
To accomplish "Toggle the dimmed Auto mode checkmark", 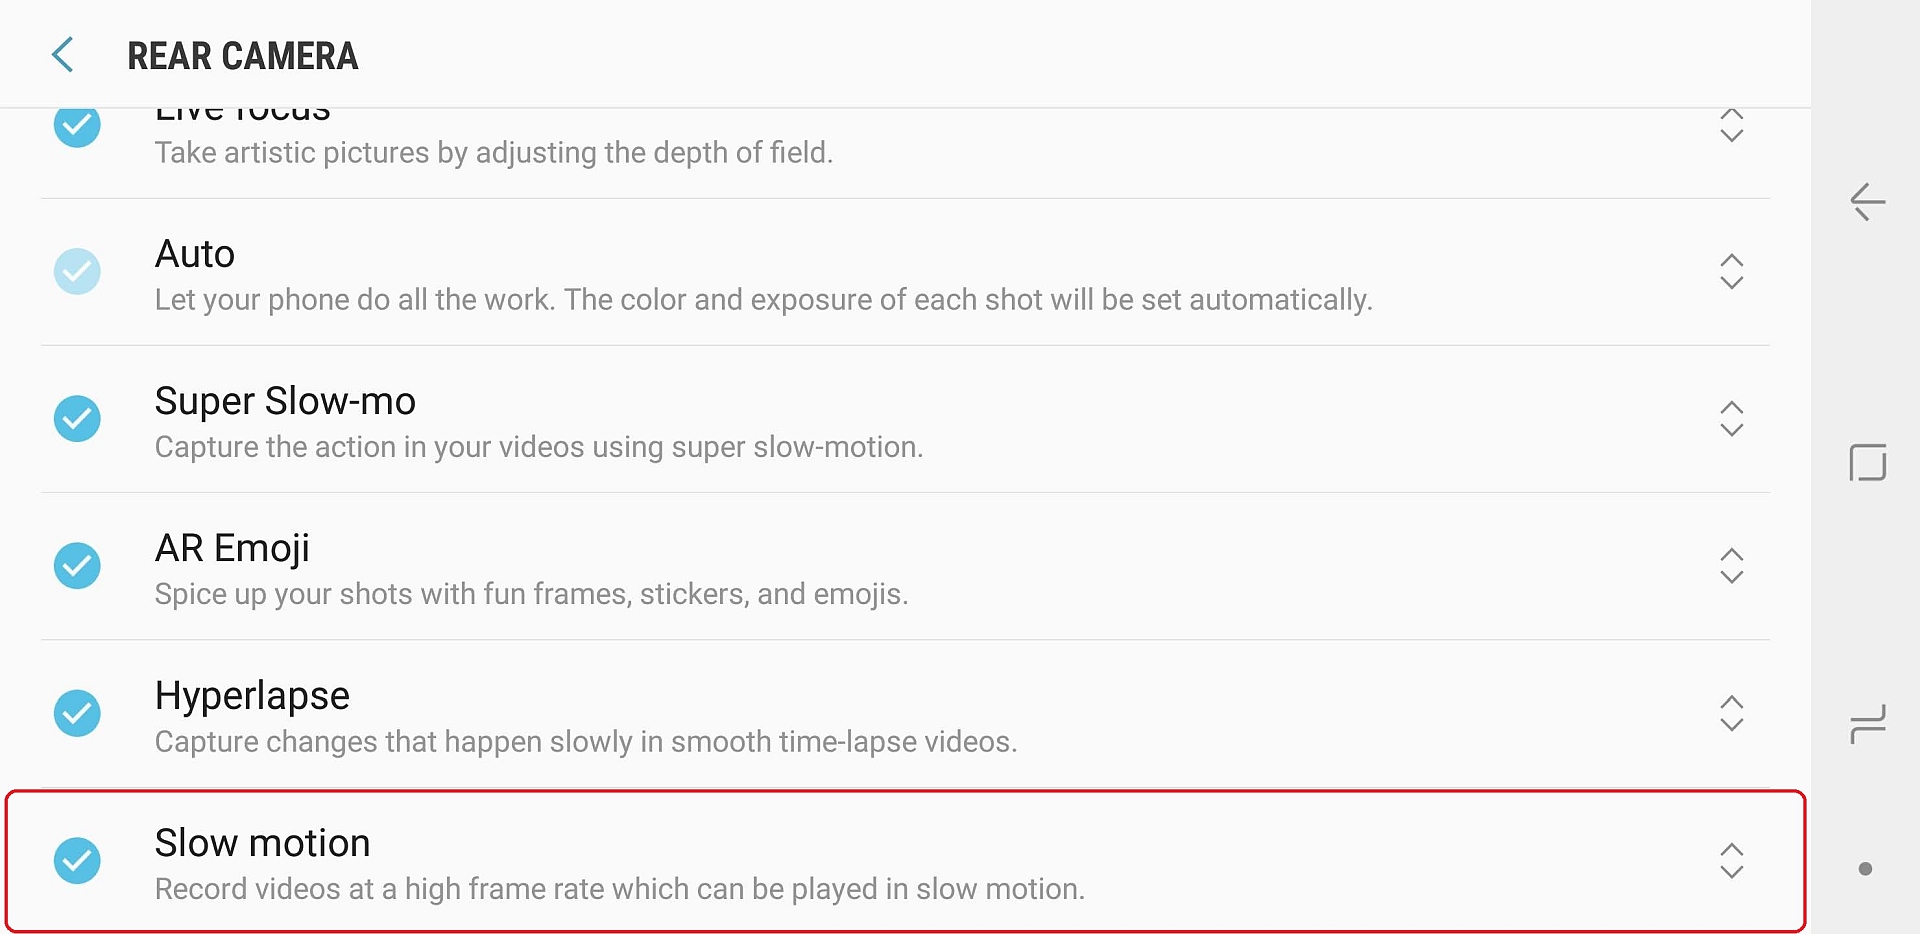I will 77,272.
